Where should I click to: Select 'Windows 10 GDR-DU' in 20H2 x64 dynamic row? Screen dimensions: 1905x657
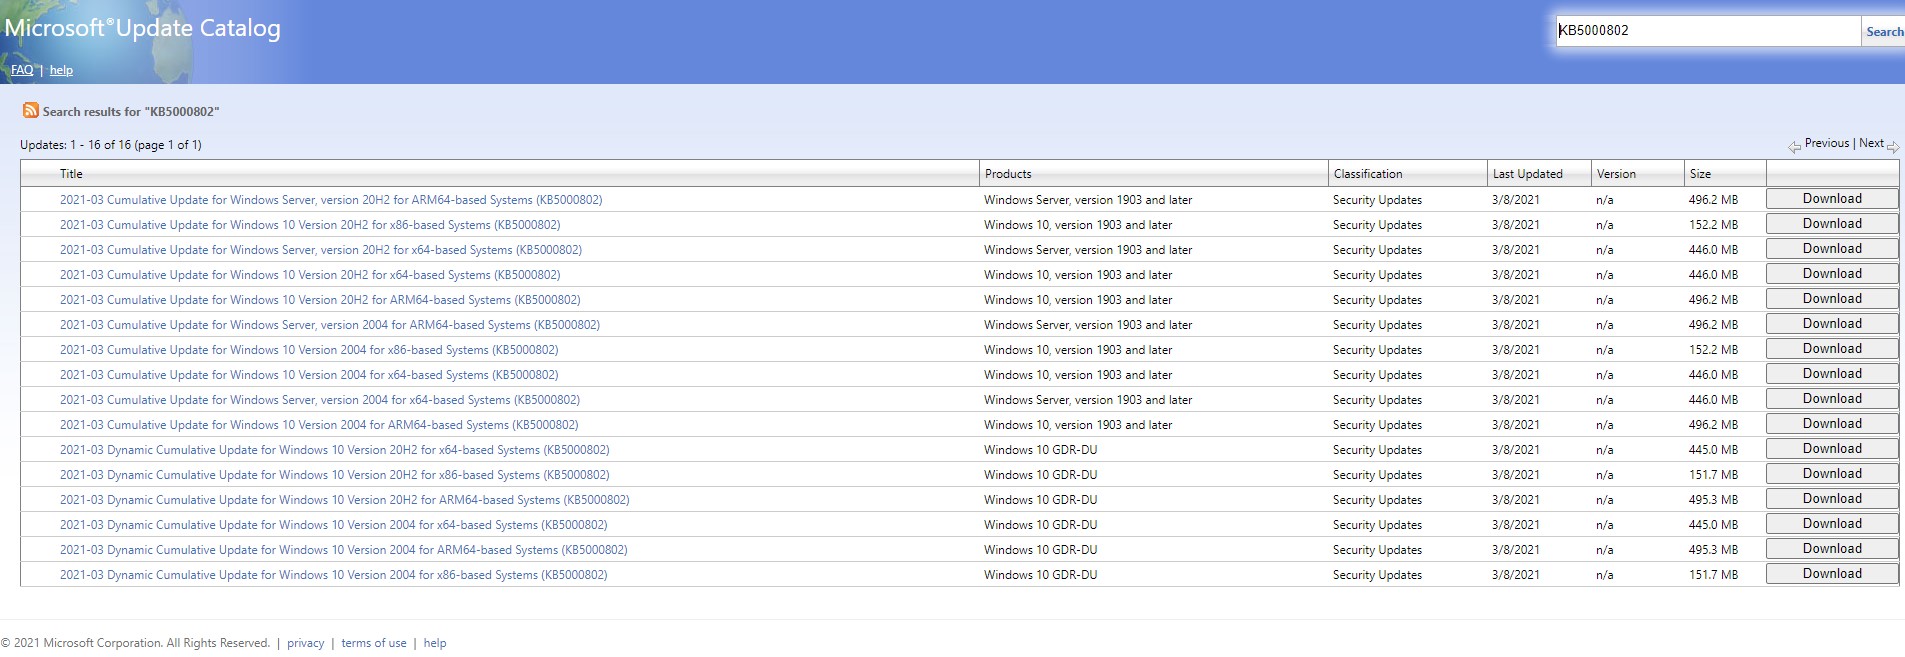[1041, 450]
